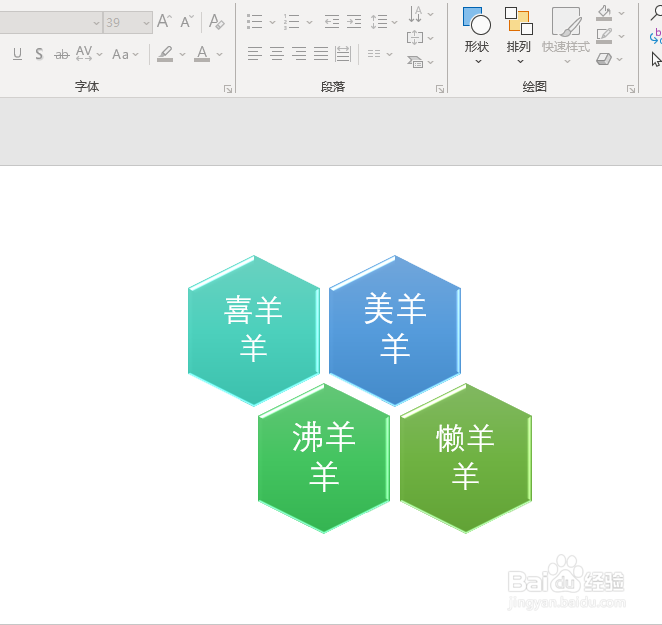Open 排列 arrange menu

tap(519, 35)
